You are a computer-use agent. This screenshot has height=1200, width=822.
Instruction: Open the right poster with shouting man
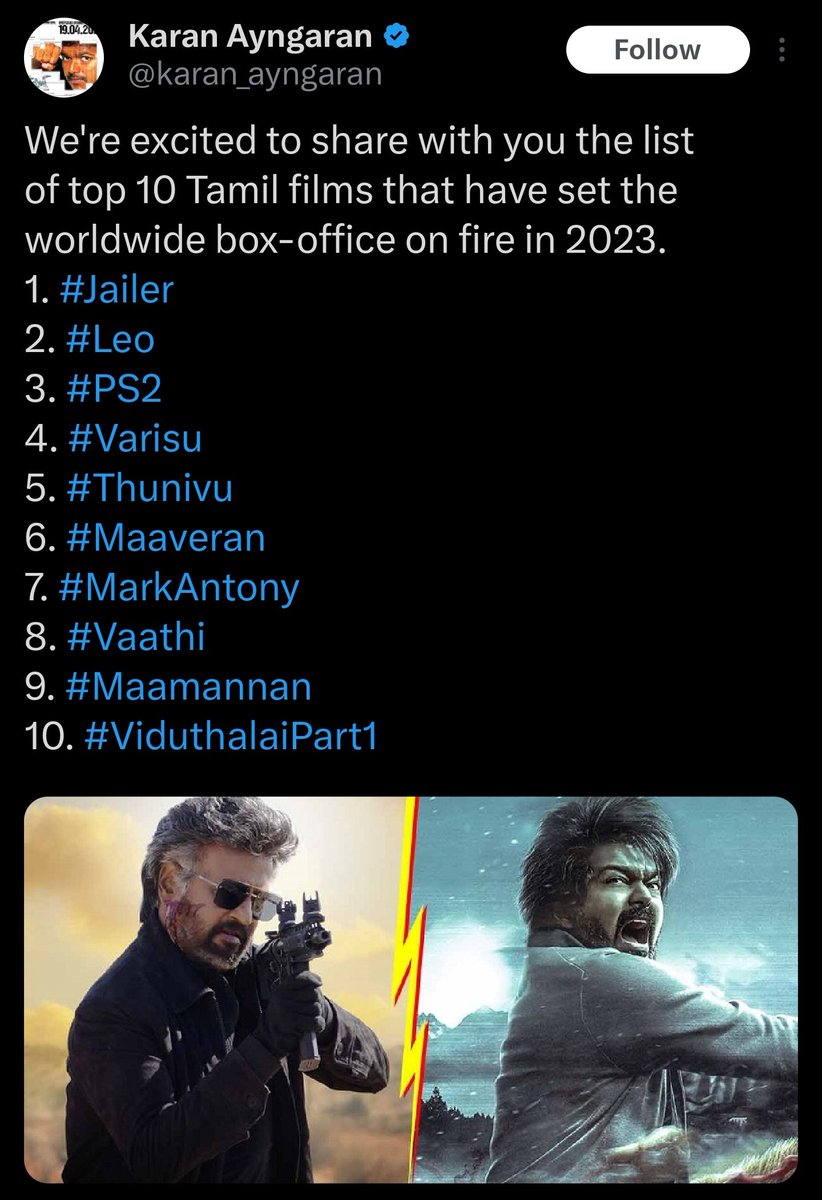coord(608,989)
